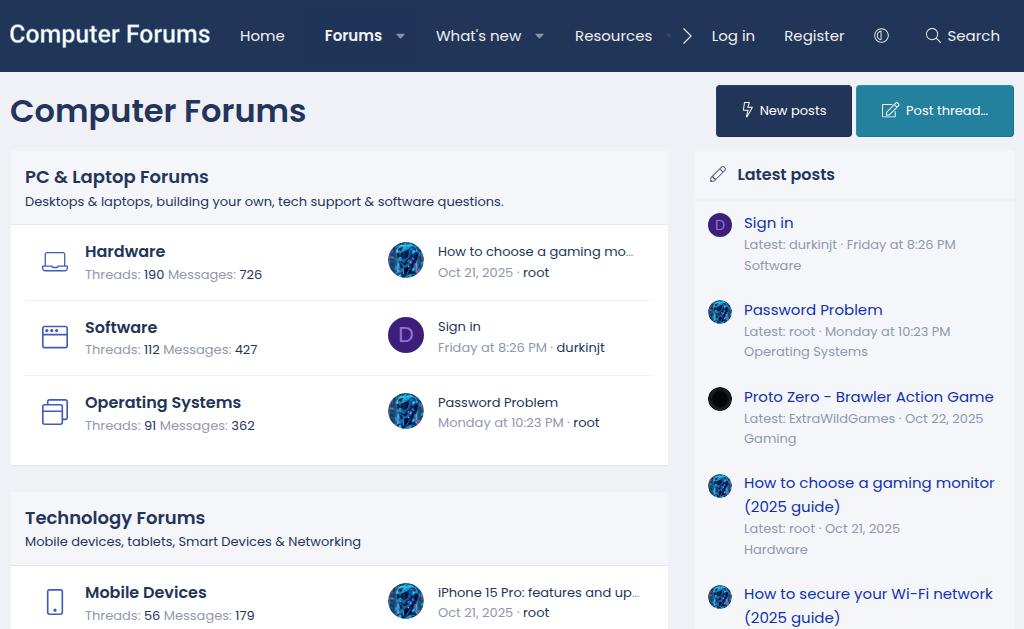Go to the Home menu item
The height and width of the screenshot is (629, 1024).
(262, 36)
